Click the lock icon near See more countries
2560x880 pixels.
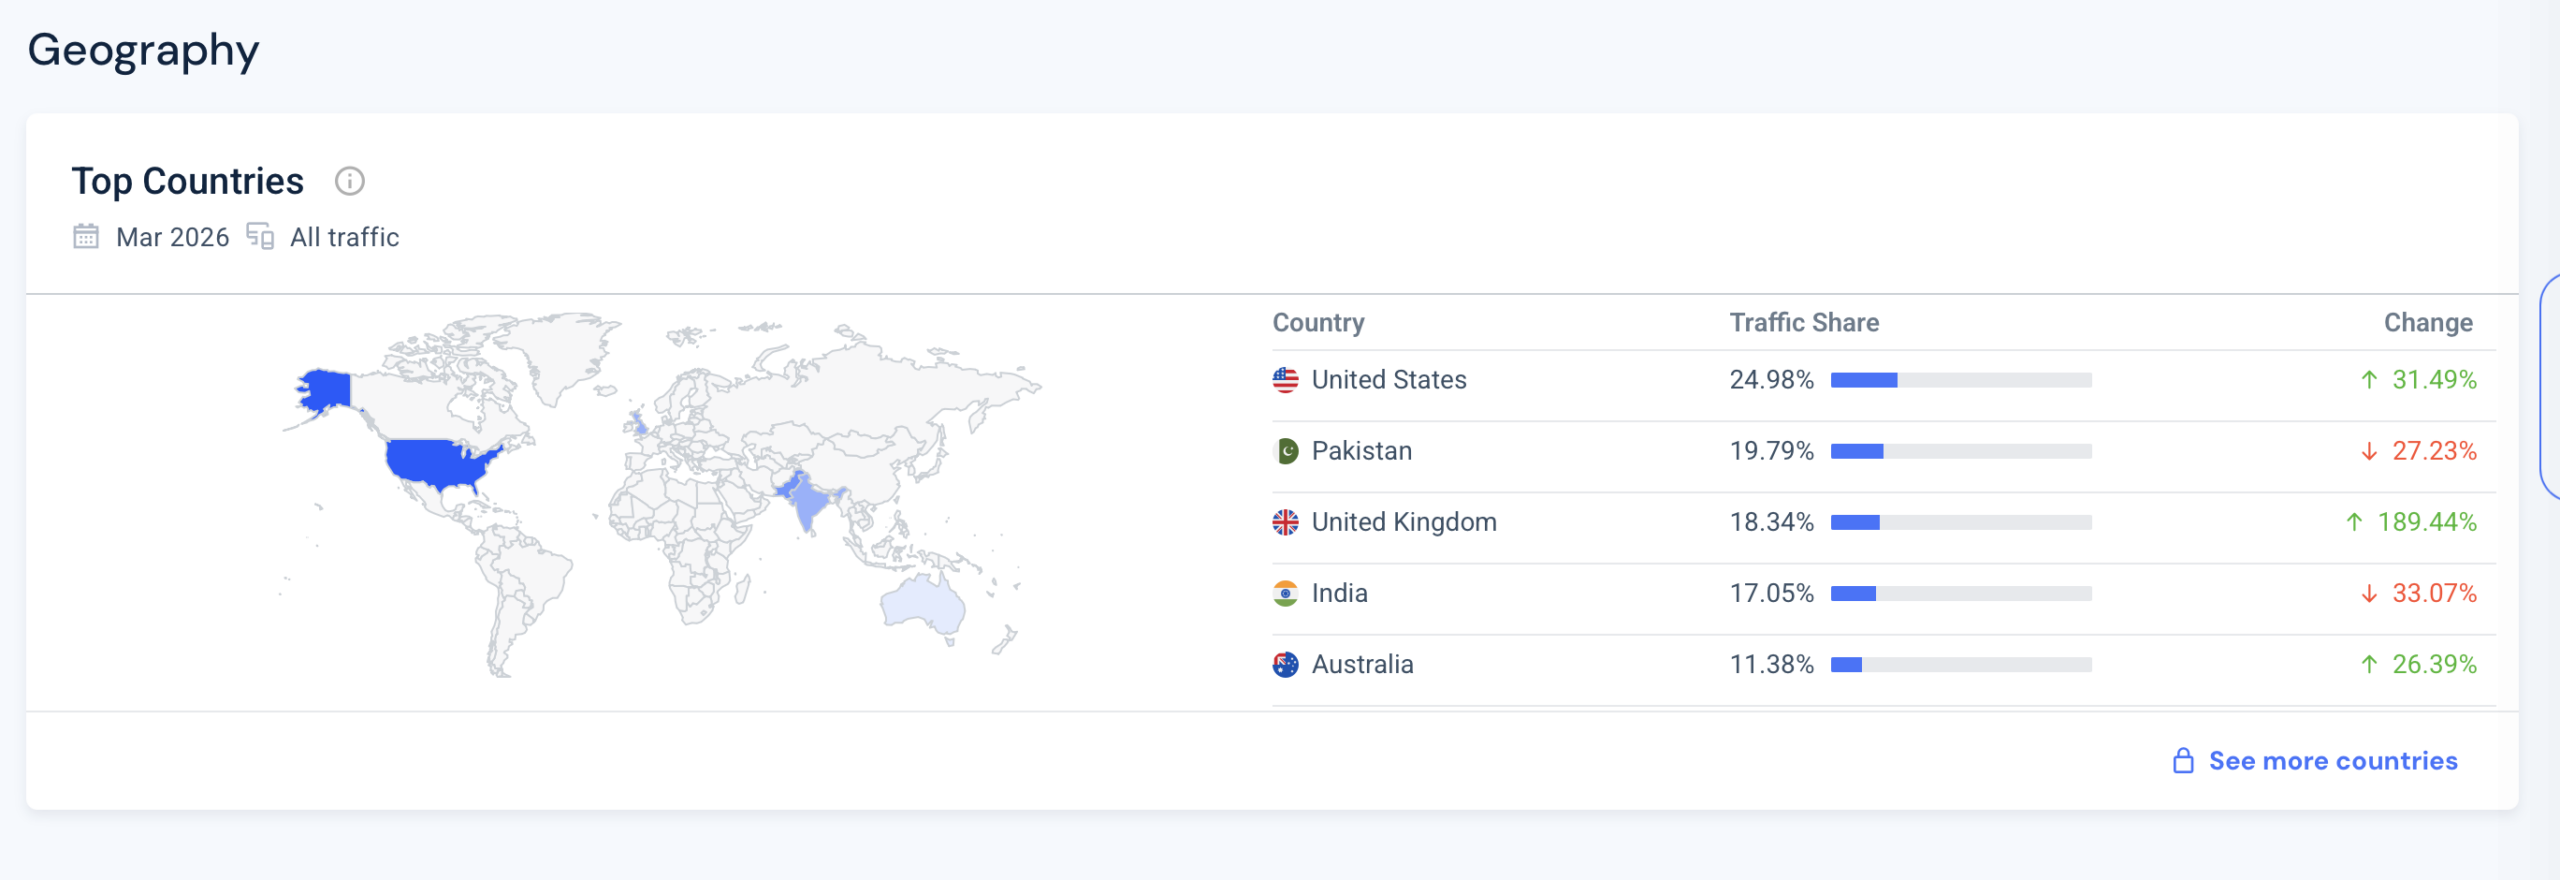coord(2183,761)
